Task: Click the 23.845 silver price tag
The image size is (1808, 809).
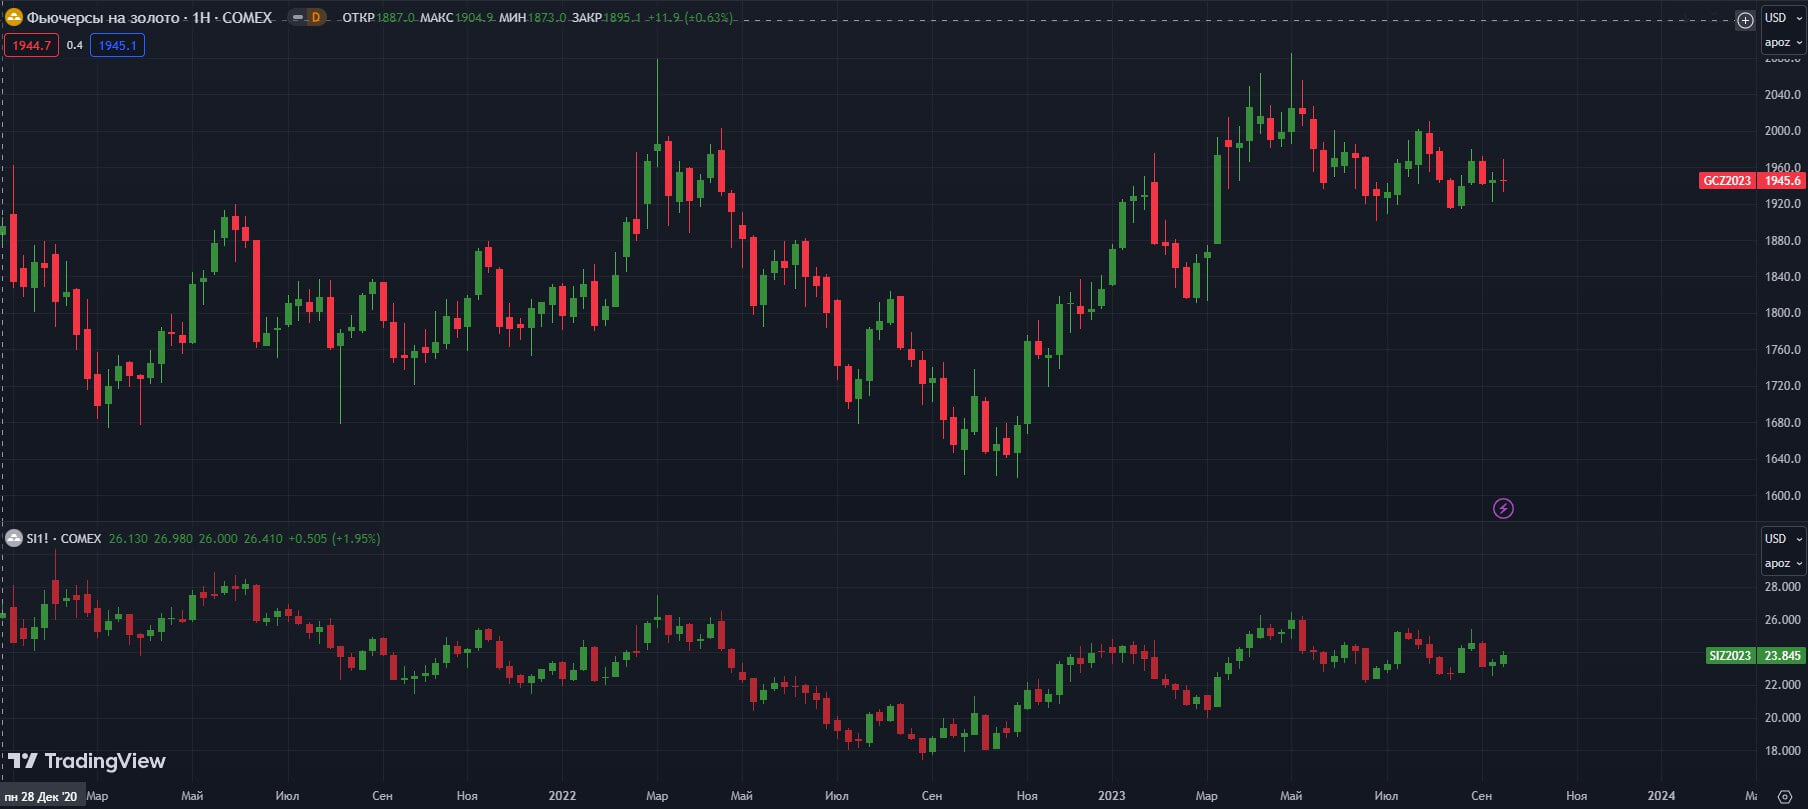Action: [x=1782, y=656]
